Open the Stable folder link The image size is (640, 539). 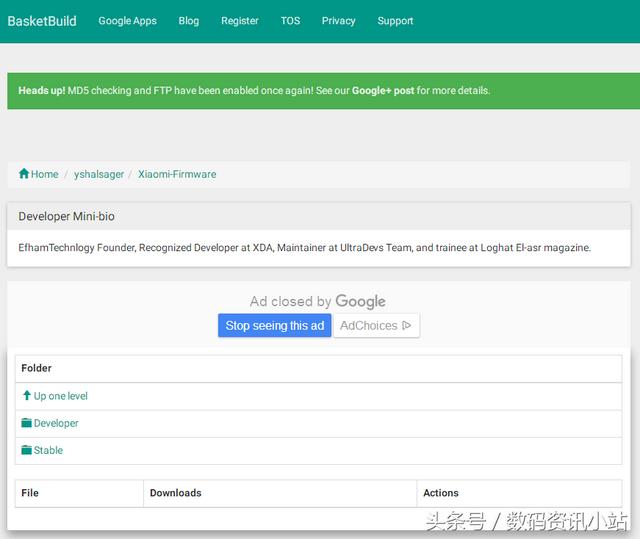[x=48, y=450]
